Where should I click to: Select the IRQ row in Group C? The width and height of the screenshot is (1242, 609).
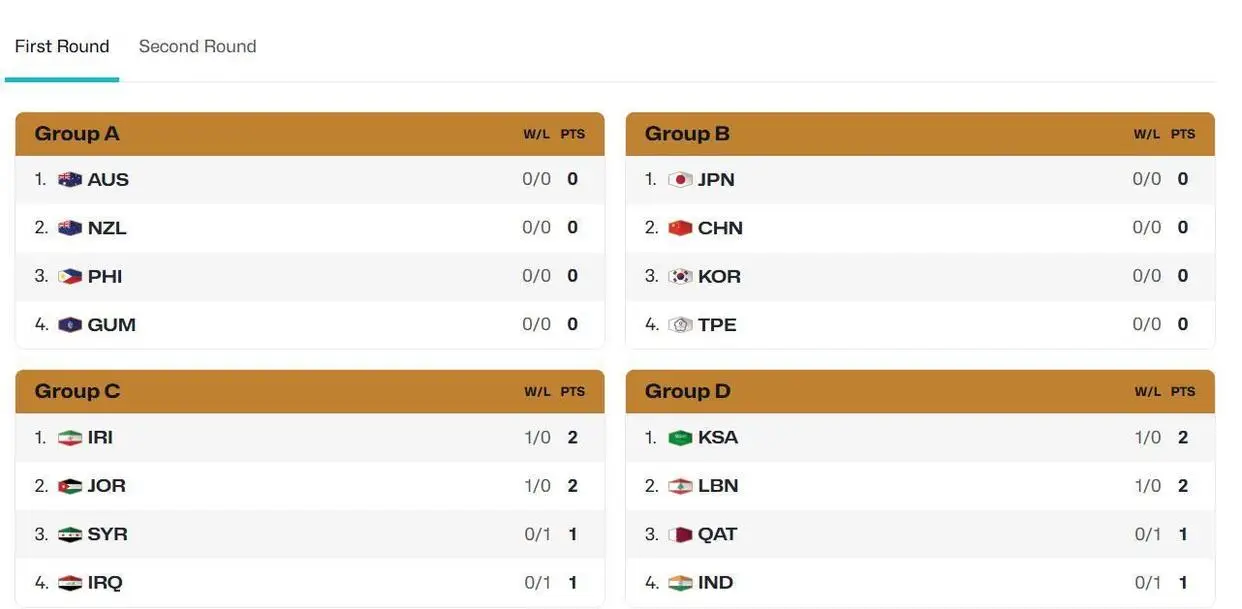click(310, 583)
